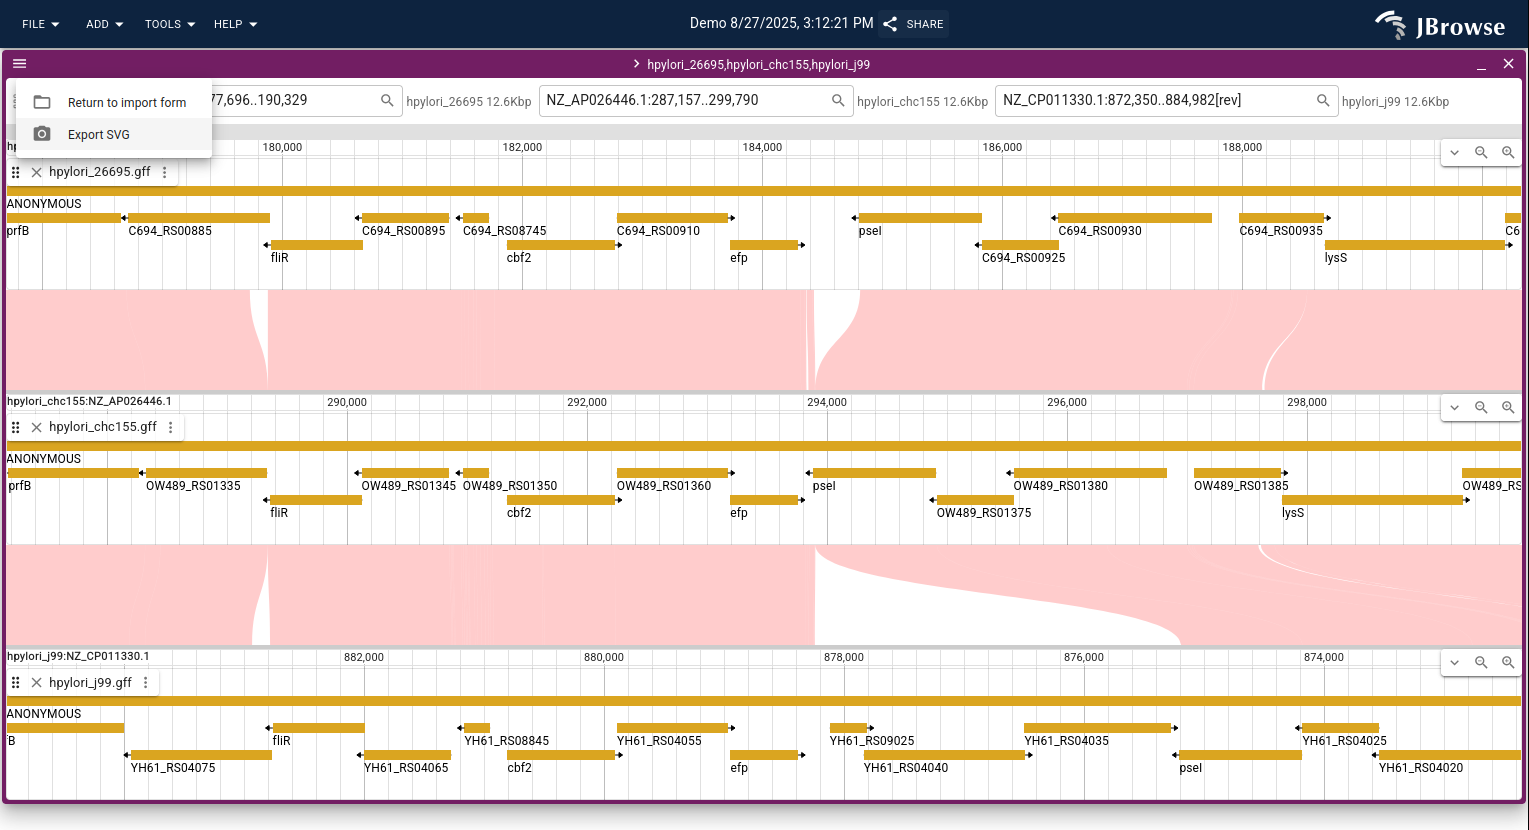The width and height of the screenshot is (1529, 830).
Task: Click the hpylori_26695.gff track label
Action: pyautogui.click(x=100, y=172)
